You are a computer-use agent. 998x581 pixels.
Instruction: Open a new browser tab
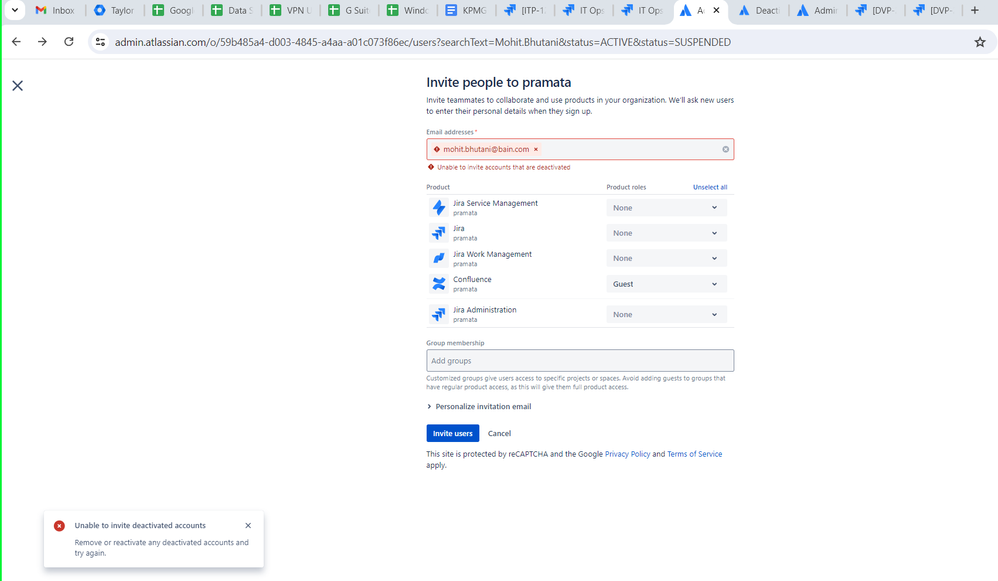point(974,10)
